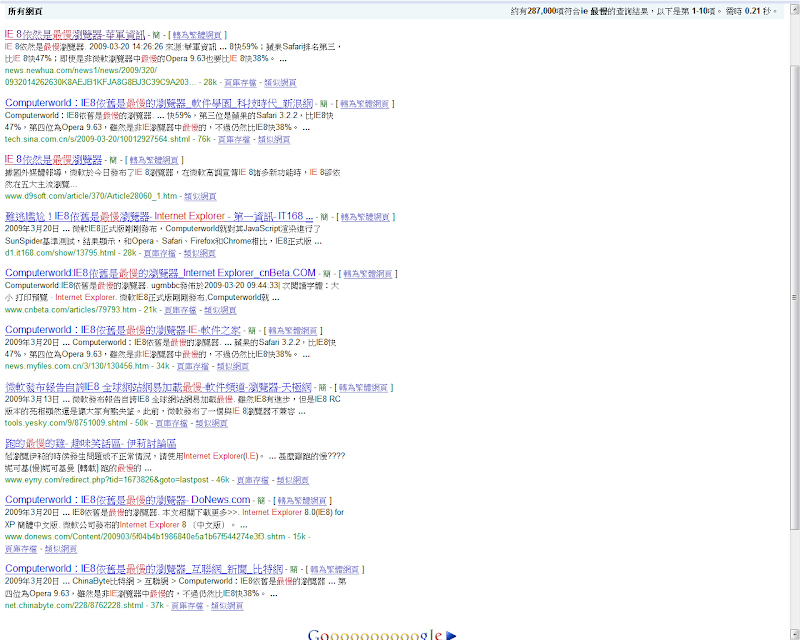Open cached page (頁庫存檔) for tech.sina.com.cn result
800x640 pixels.
click(x=234, y=139)
